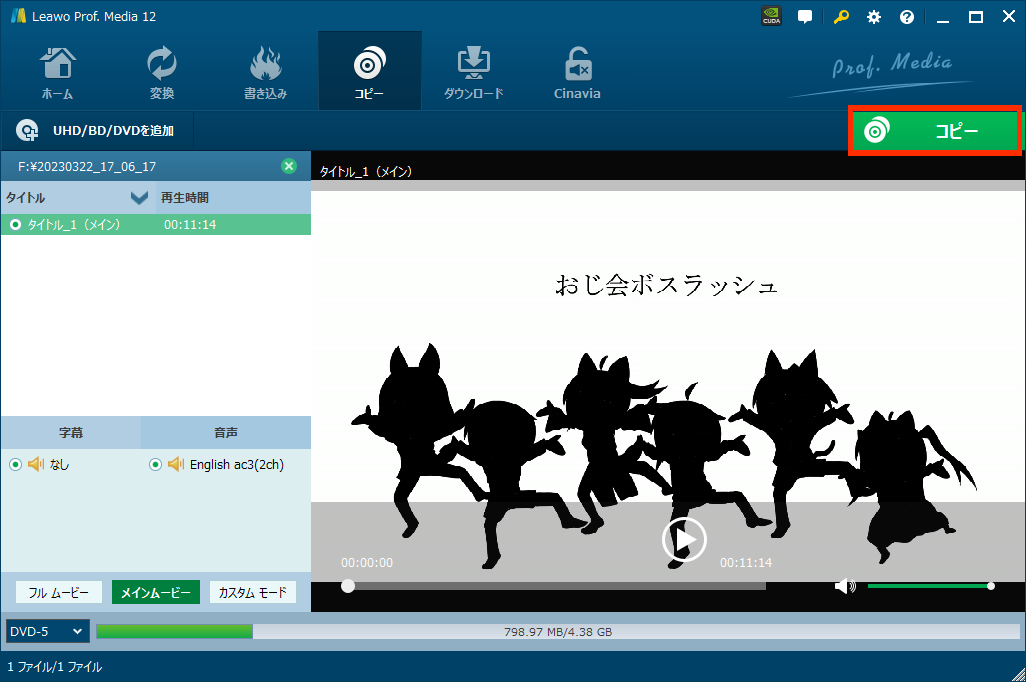This screenshot has width=1026, height=682.
Task: Open the ダウンロード download module
Action: (x=473, y=72)
